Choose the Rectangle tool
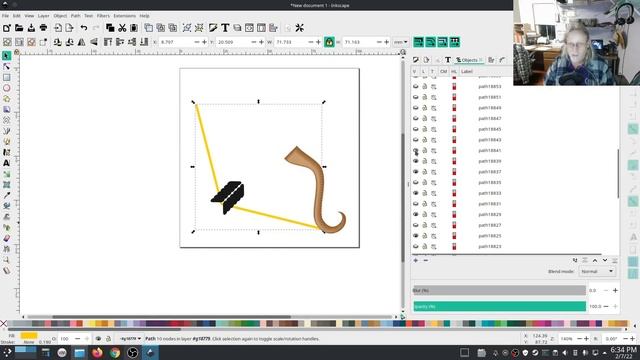The width and height of the screenshot is (640, 360). click(x=7, y=77)
